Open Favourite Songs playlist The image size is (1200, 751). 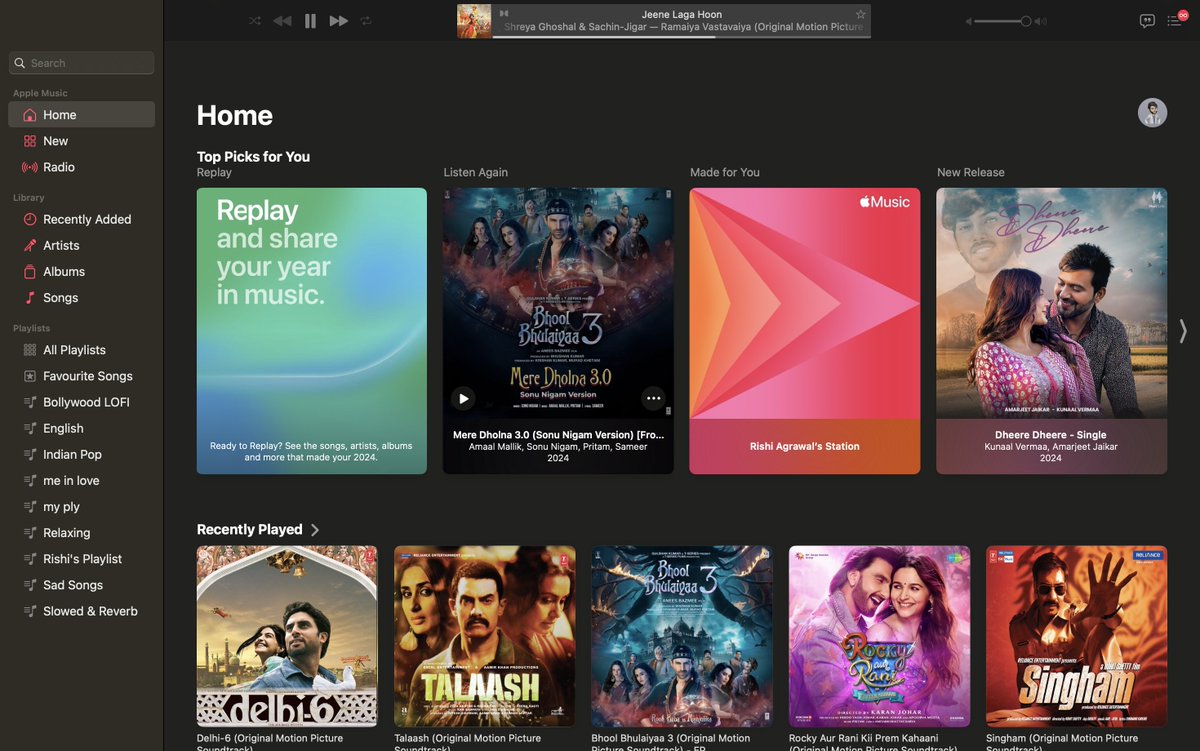point(82,376)
